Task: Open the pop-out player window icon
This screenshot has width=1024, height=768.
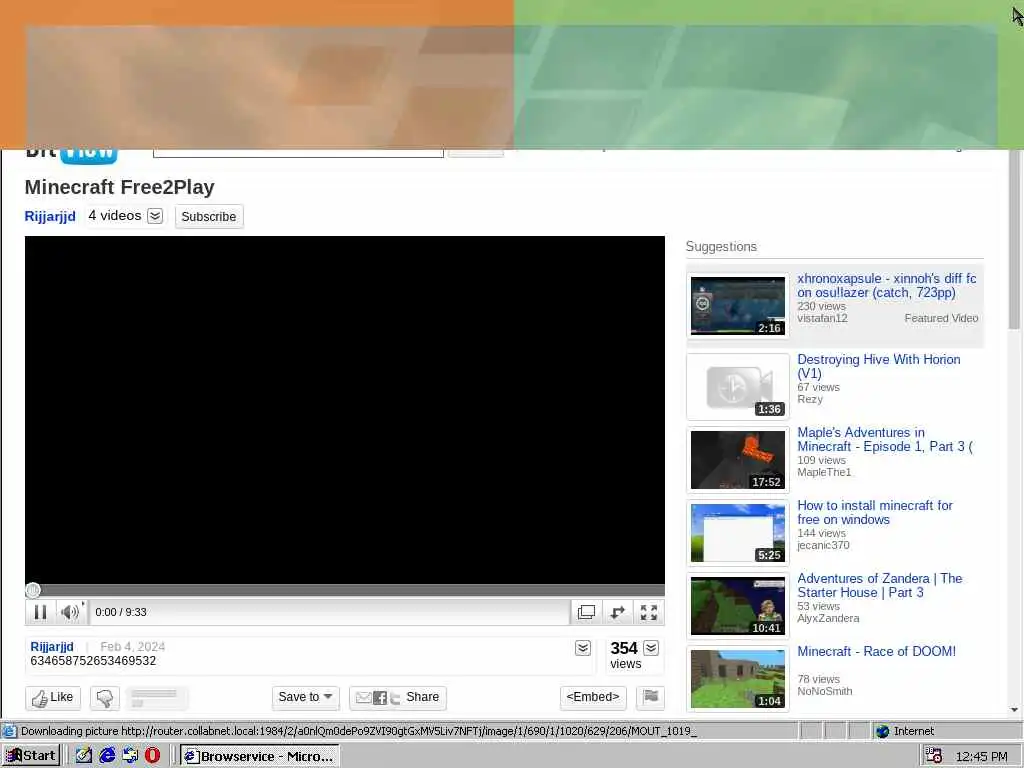Action: tap(586, 612)
